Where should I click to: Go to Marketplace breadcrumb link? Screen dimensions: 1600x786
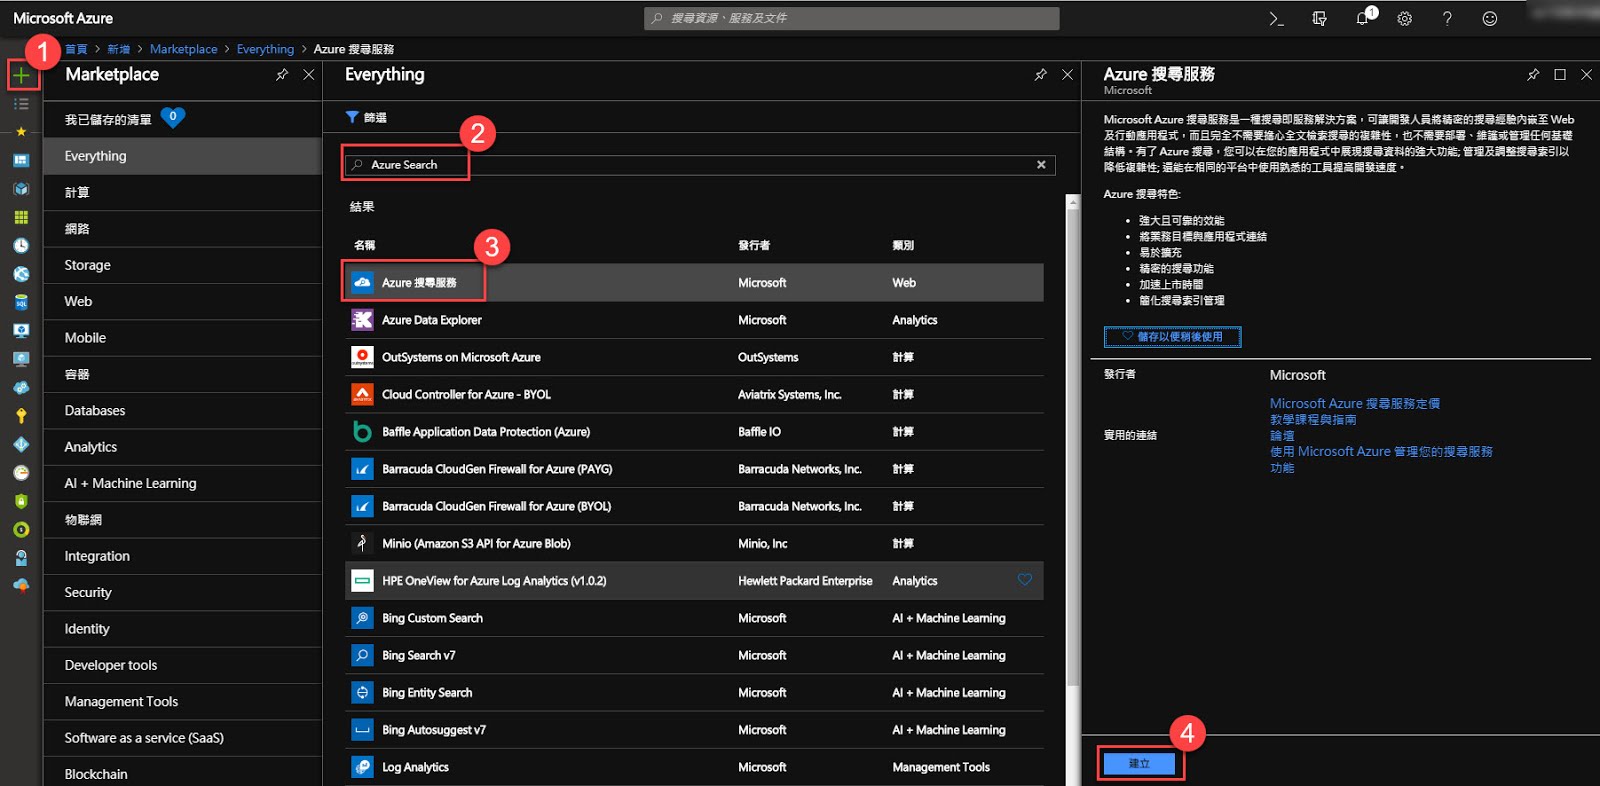184,49
